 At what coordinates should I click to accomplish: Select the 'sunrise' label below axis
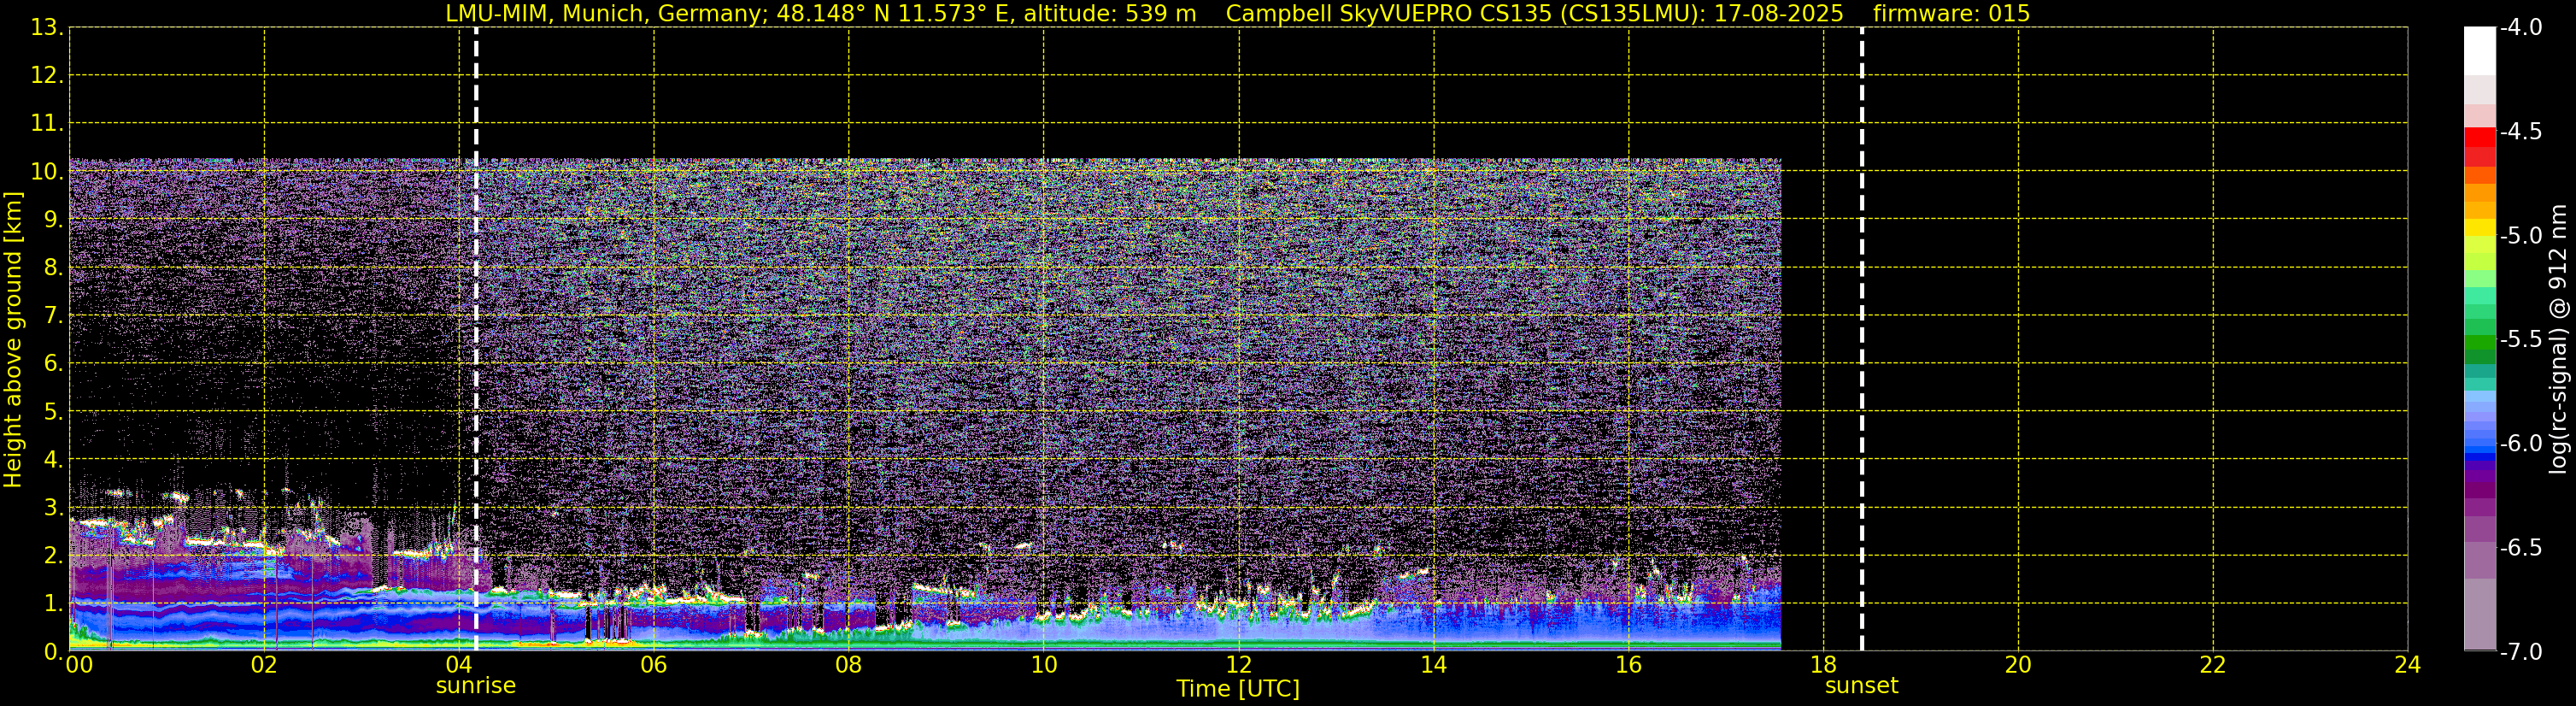(x=476, y=686)
